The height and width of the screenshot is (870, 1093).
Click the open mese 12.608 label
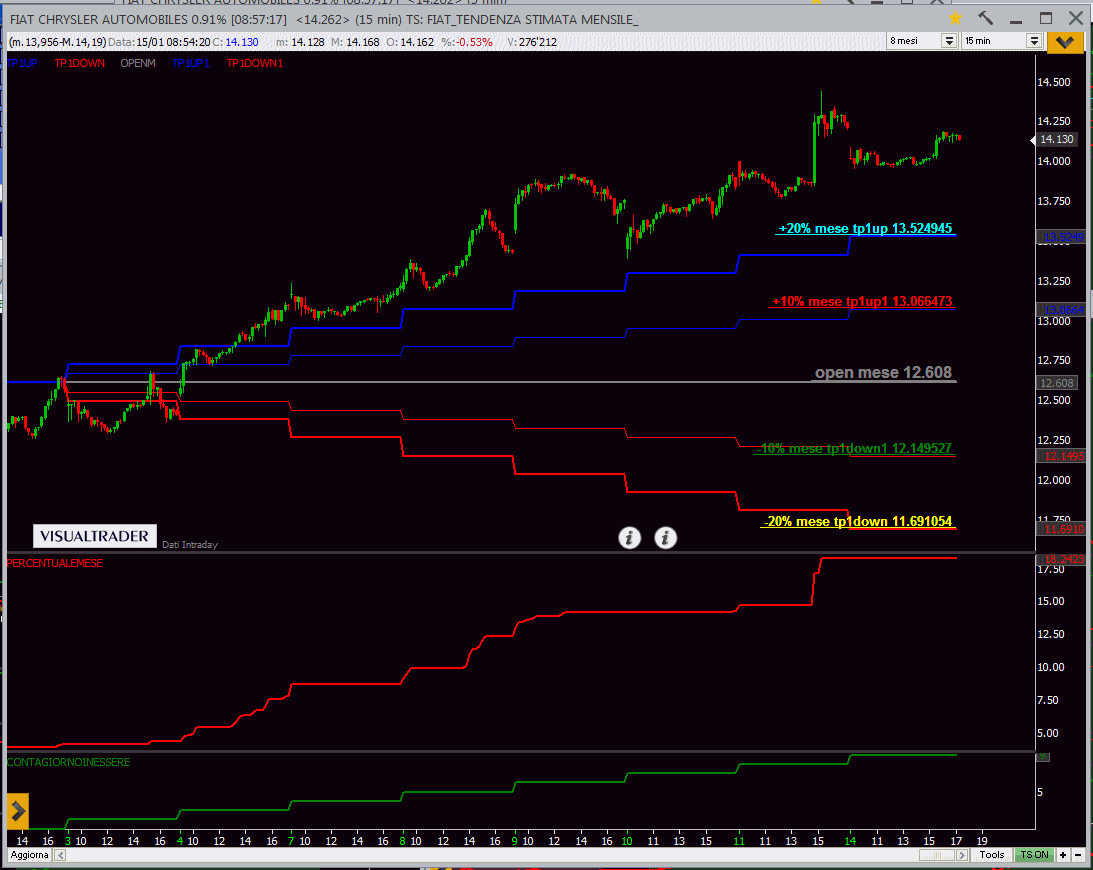click(883, 373)
